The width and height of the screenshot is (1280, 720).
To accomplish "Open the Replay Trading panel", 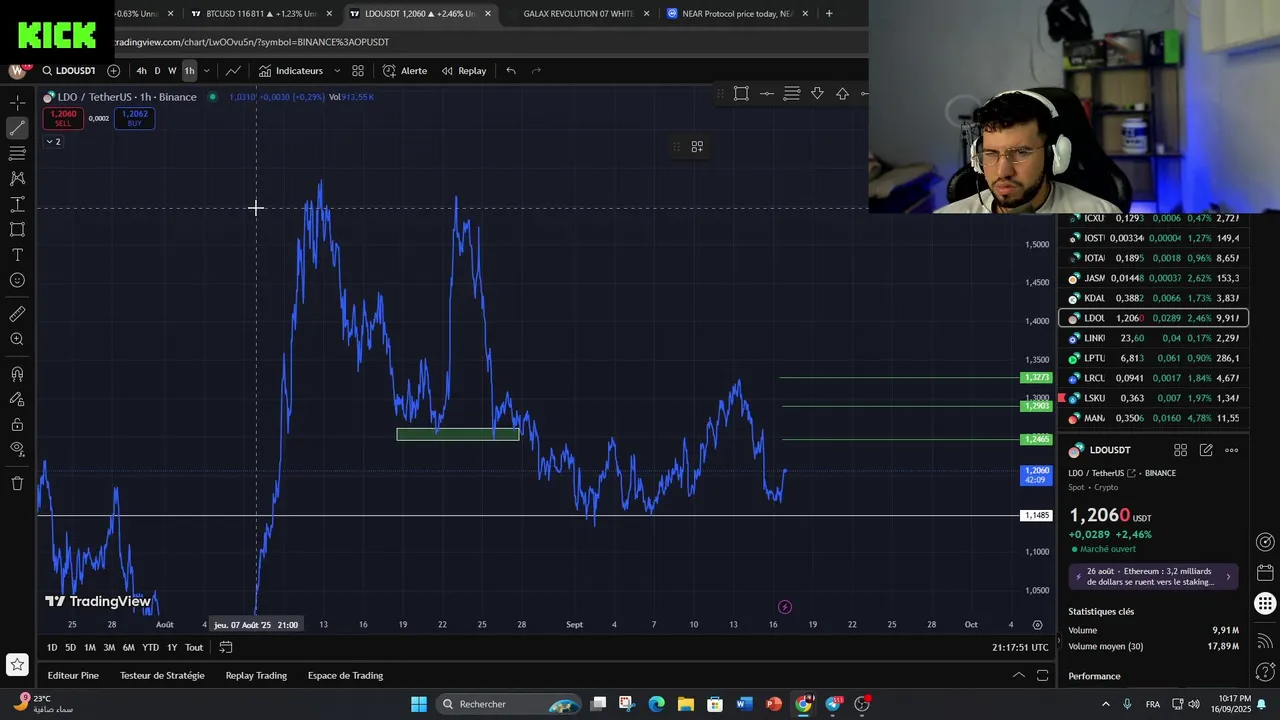I will point(256,676).
